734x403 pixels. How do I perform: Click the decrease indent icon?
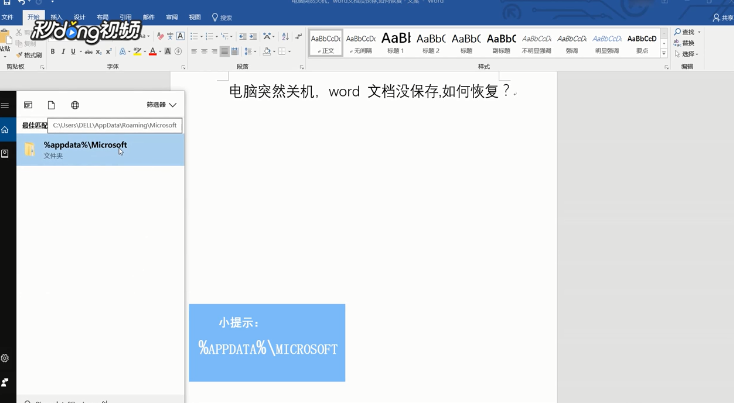click(242, 37)
